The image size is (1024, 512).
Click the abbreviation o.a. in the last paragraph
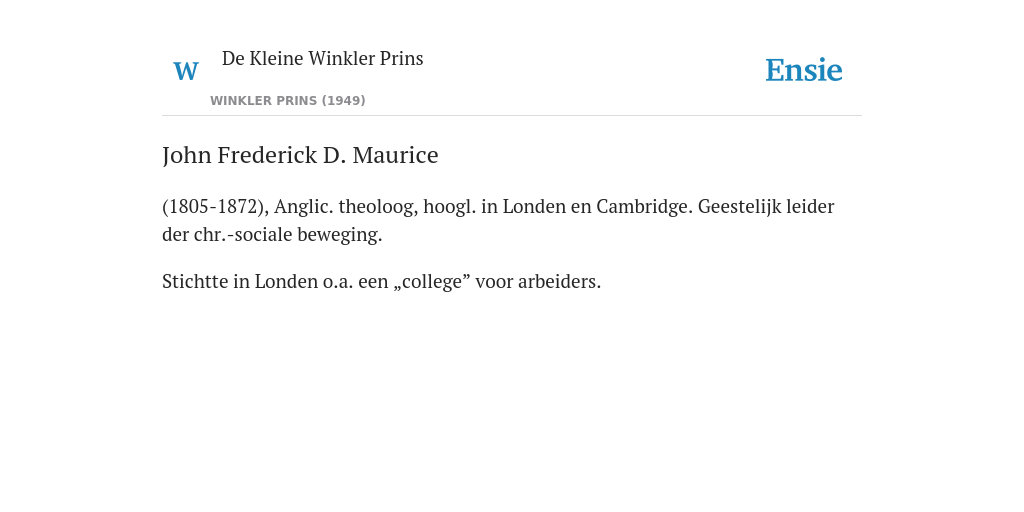coord(338,282)
